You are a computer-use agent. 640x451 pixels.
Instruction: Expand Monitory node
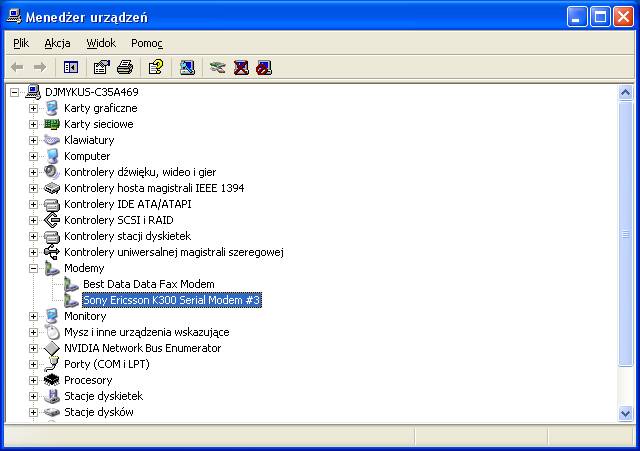point(33,316)
